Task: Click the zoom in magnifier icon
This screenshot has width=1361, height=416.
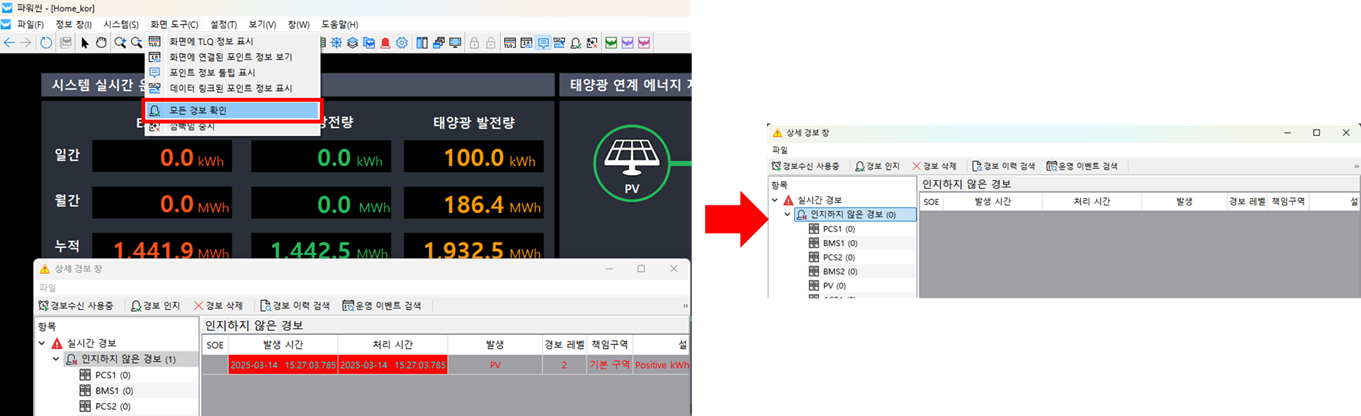Action: pos(120,43)
